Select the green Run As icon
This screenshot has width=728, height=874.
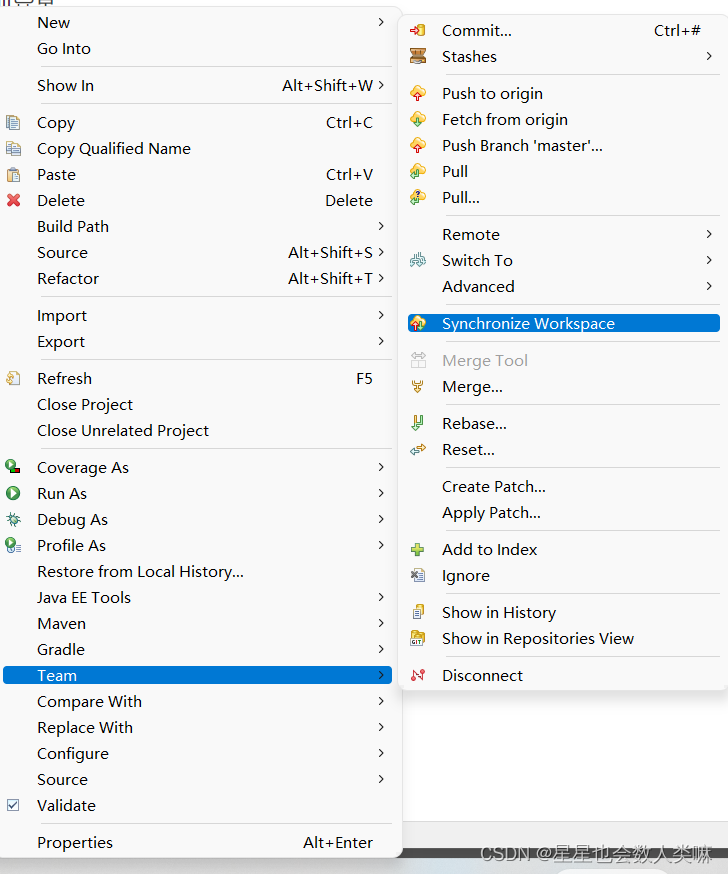[x=14, y=493]
